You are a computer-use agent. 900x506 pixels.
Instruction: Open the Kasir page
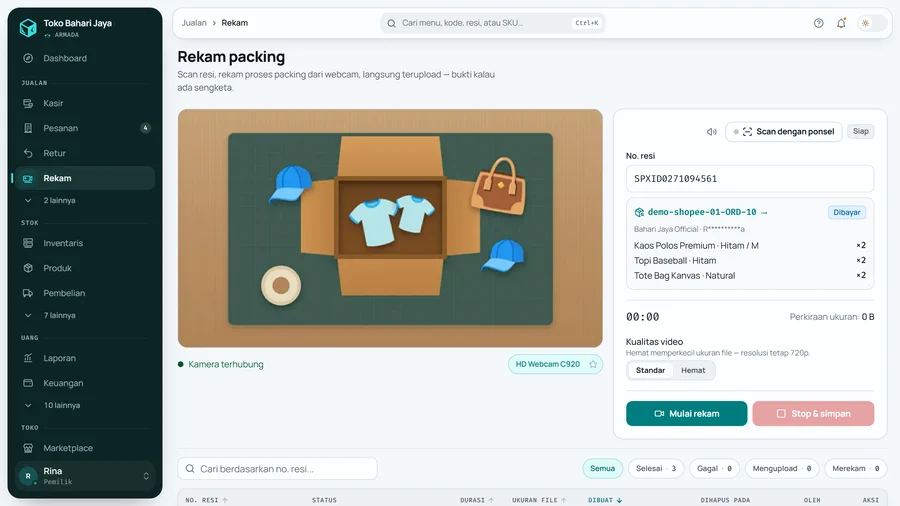(x=85, y=103)
